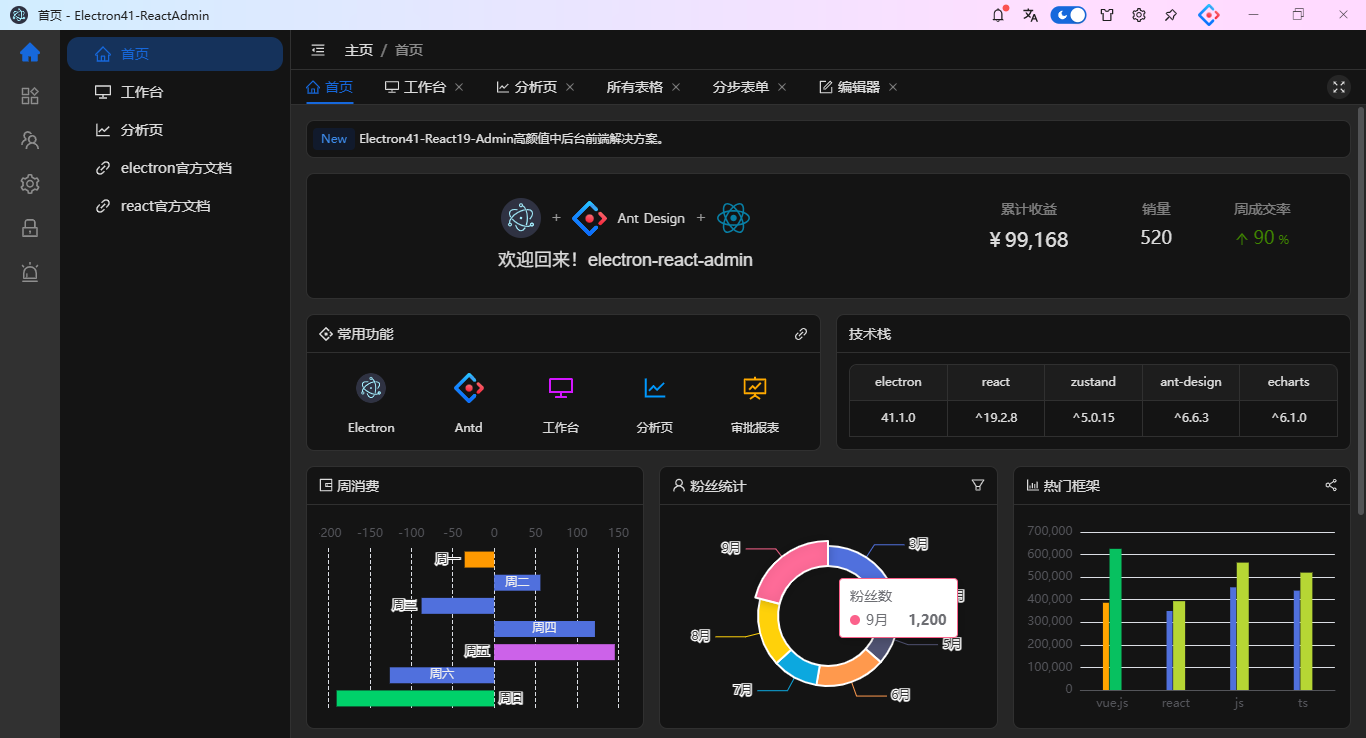This screenshot has height=738, width=1366.
Task: Open the gear icon in left rail
Action: tap(30, 184)
